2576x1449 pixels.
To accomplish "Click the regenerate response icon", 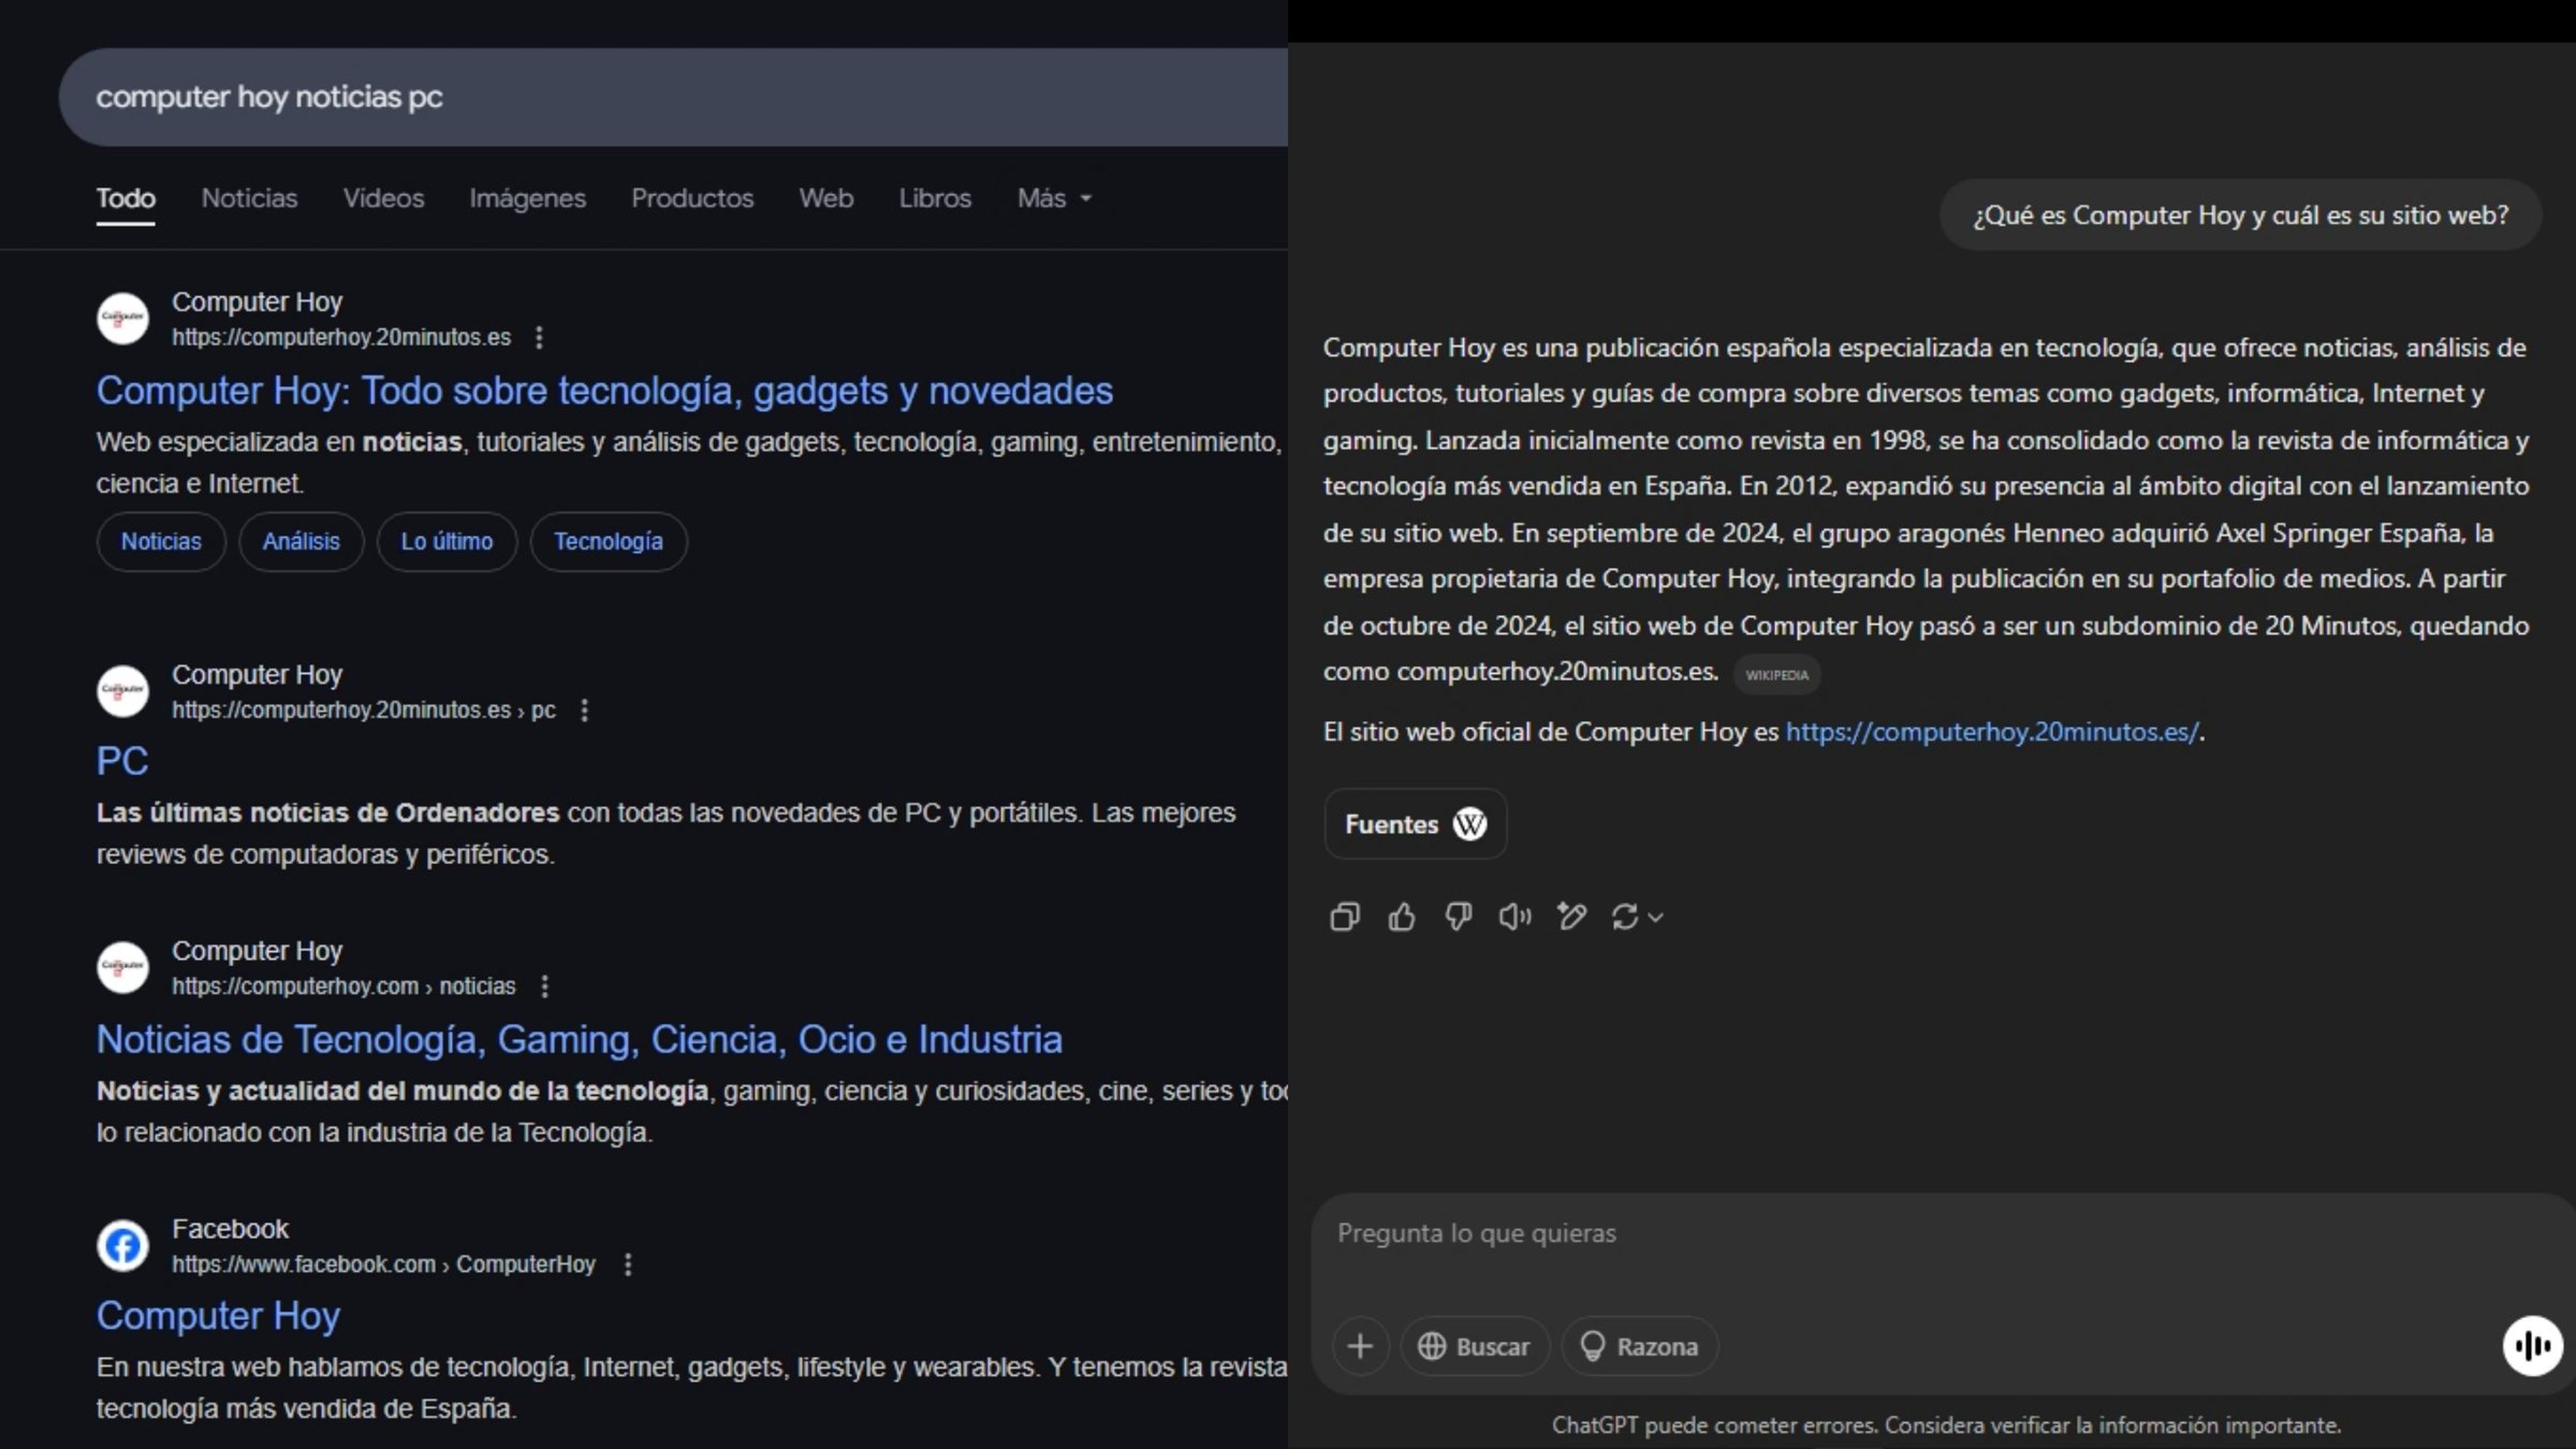I will (x=1626, y=916).
